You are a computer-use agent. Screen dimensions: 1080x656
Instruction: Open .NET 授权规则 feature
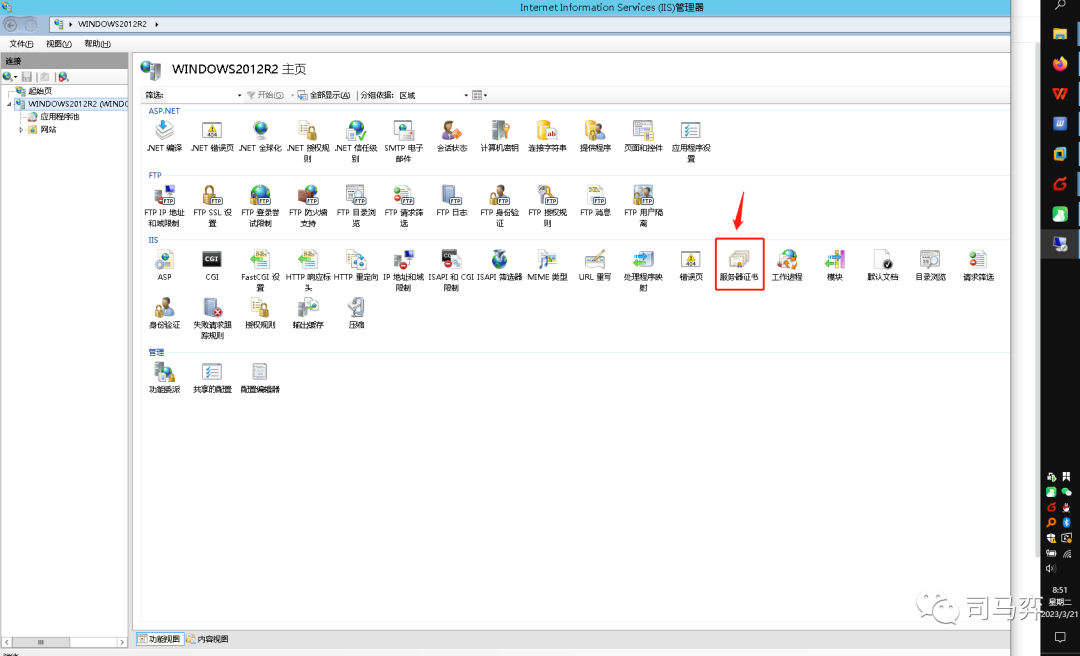[x=308, y=141]
